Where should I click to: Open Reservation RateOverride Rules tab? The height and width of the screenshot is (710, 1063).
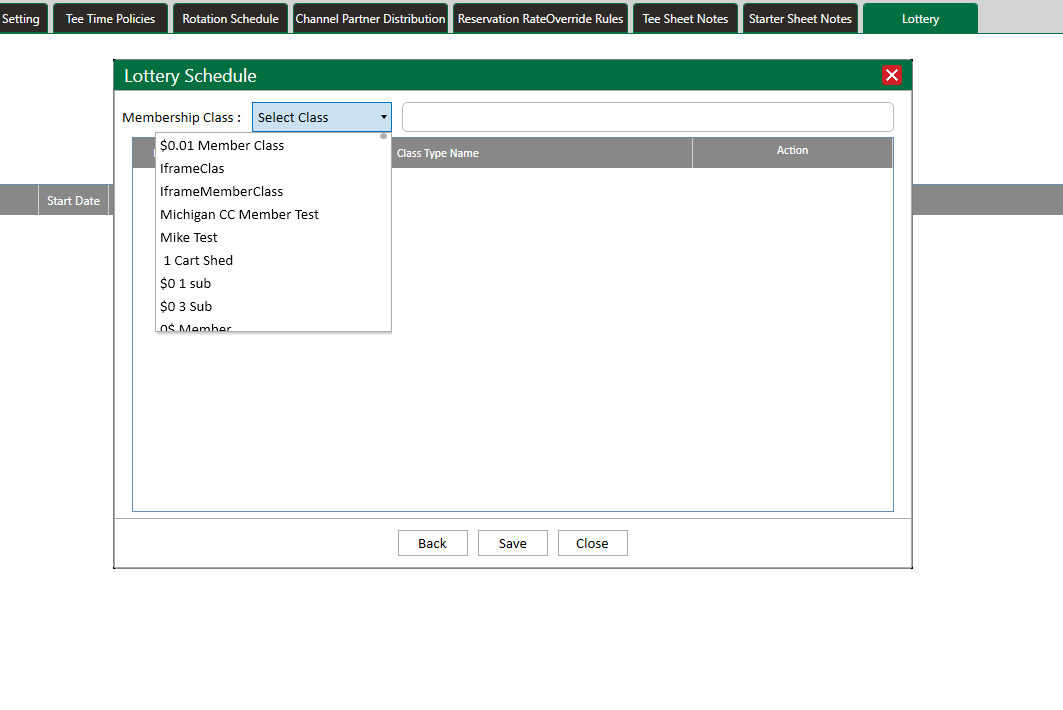tap(540, 18)
